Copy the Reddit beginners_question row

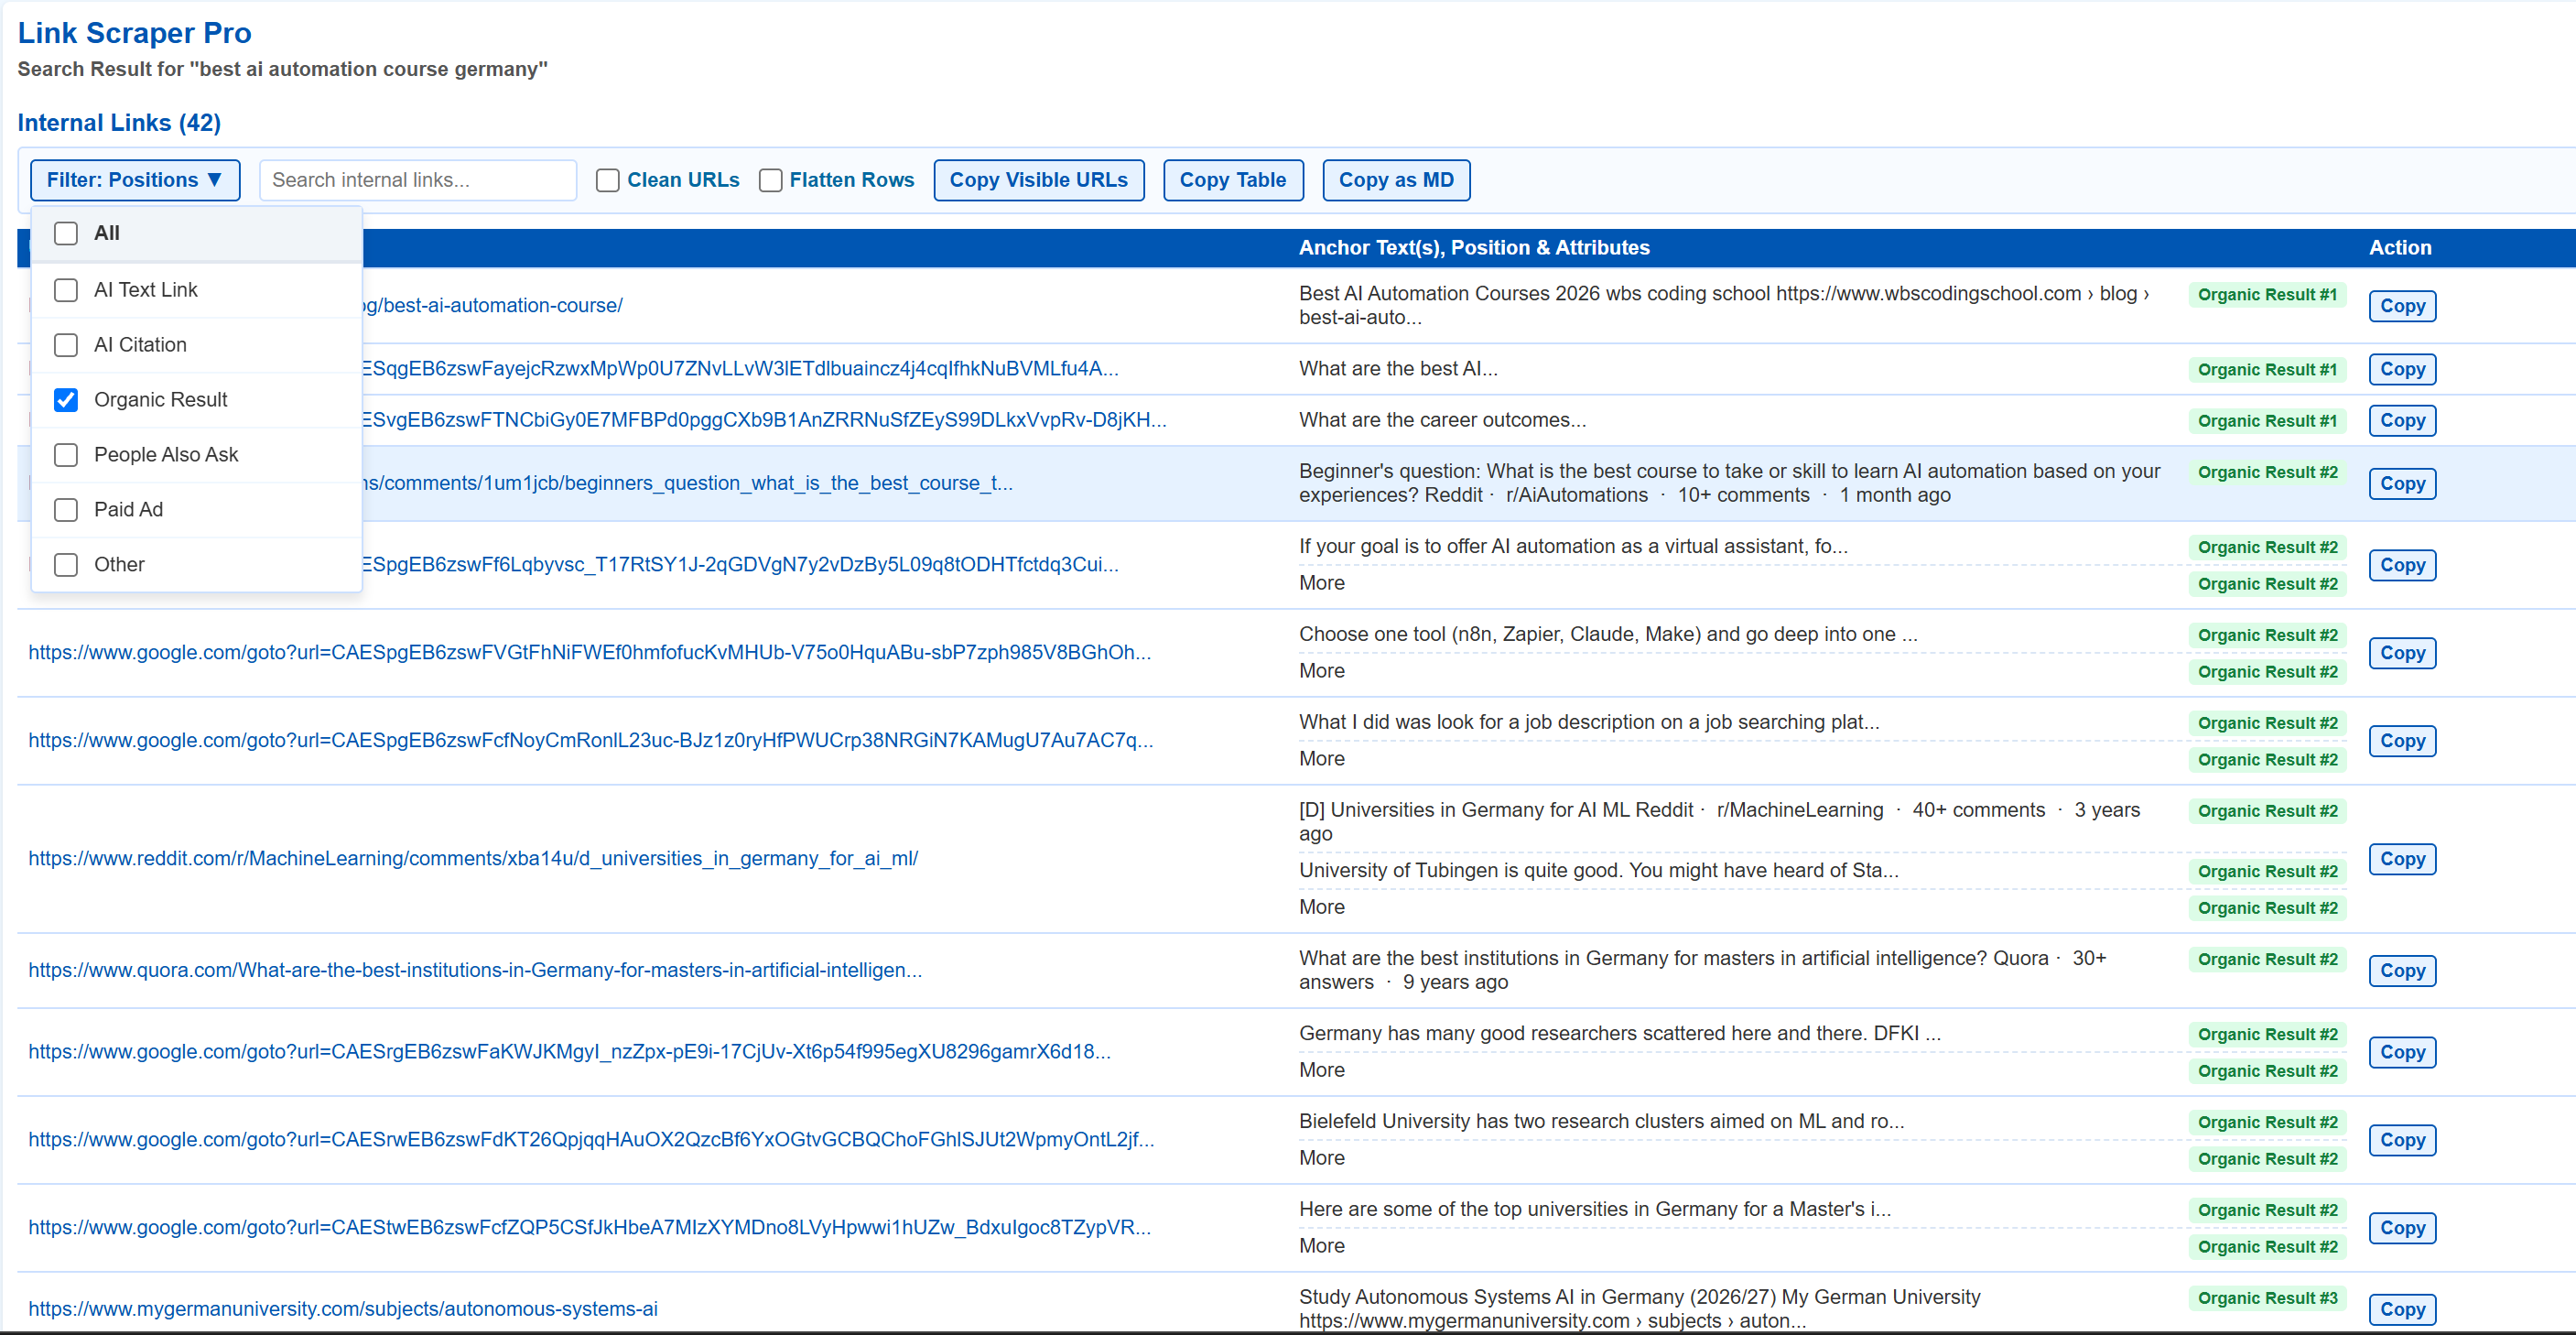pyautogui.click(x=2402, y=483)
